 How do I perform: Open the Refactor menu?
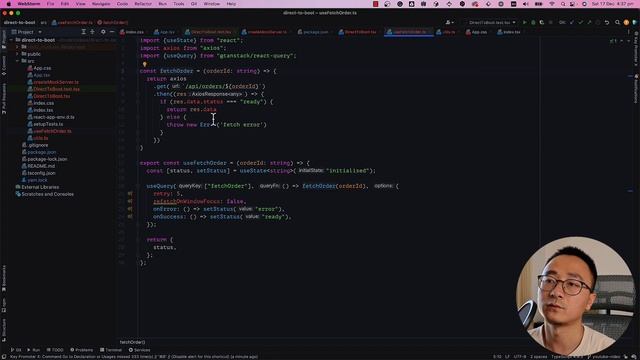click(143, 4)
